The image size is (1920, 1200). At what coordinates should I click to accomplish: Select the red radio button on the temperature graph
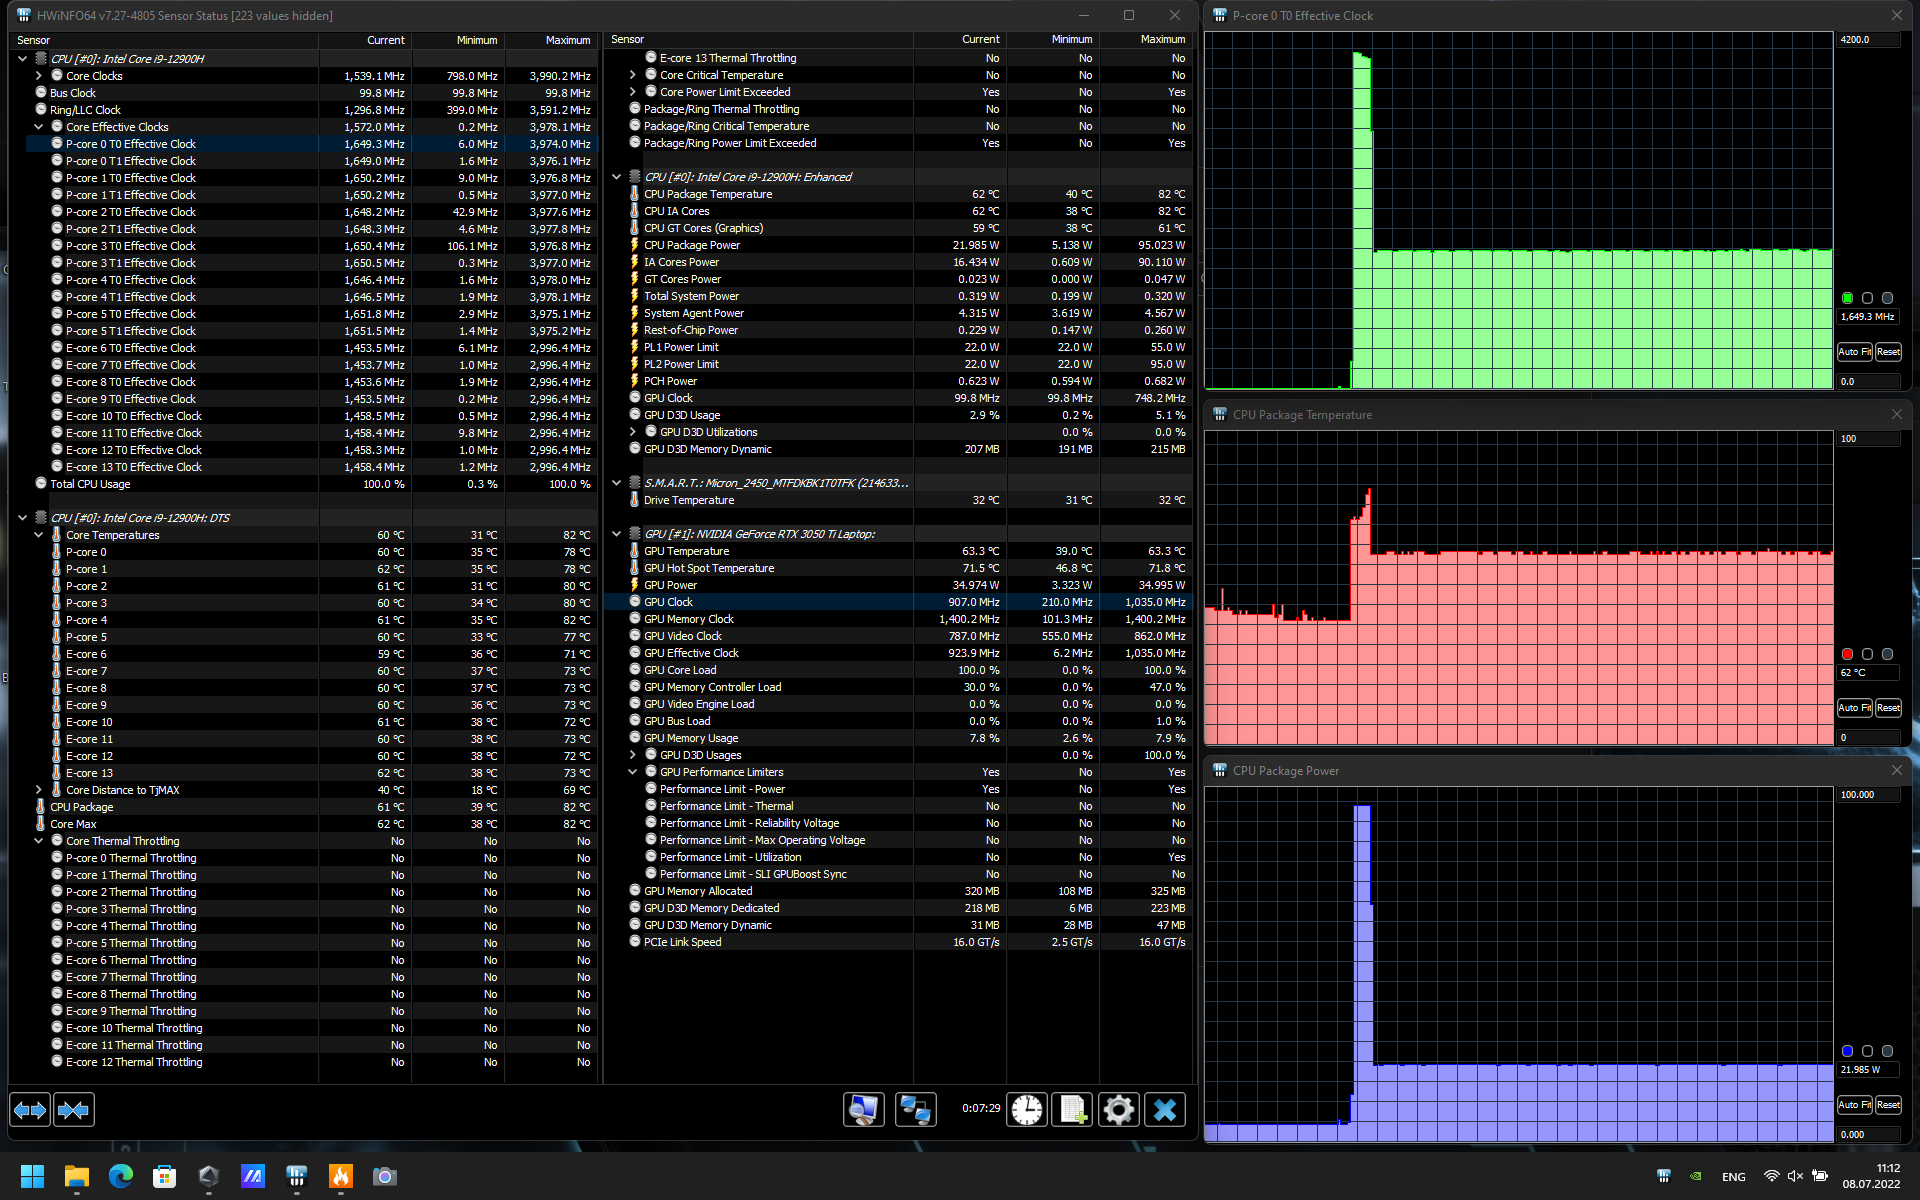point(1847,654)
